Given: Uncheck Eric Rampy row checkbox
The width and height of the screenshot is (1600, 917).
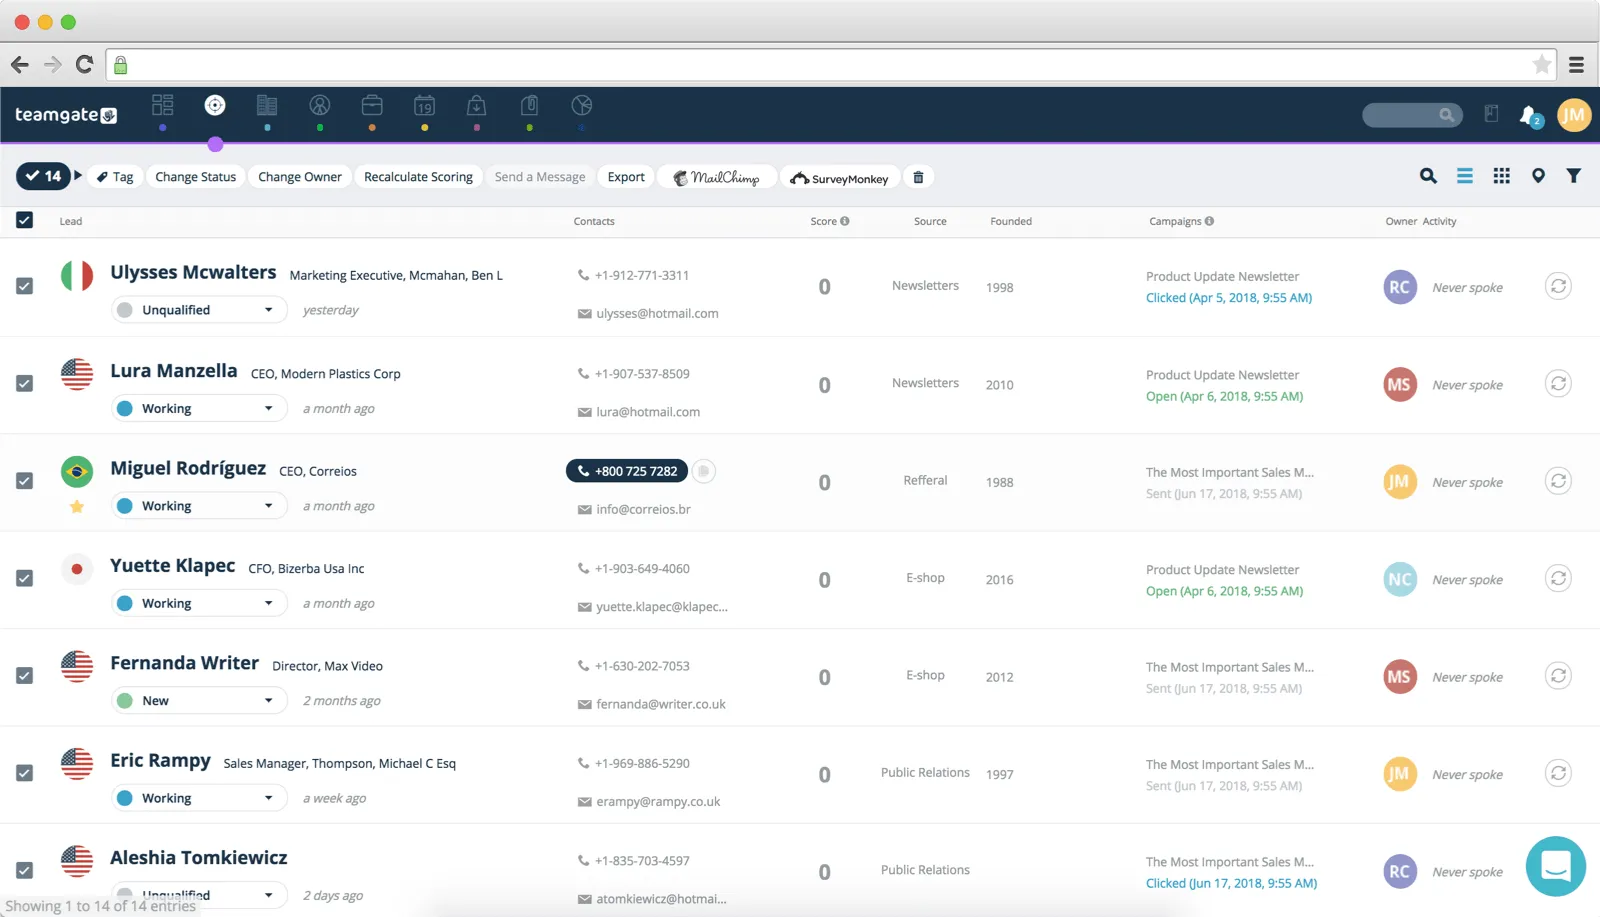Looking at the screenshot, I should 25,773.
